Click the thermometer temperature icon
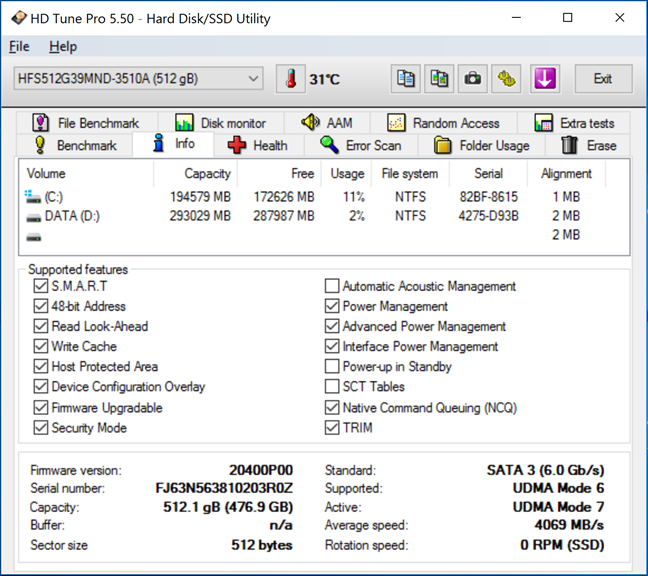Screen dimensions: 648x576 pyautogui.click(x=291, y=79)
